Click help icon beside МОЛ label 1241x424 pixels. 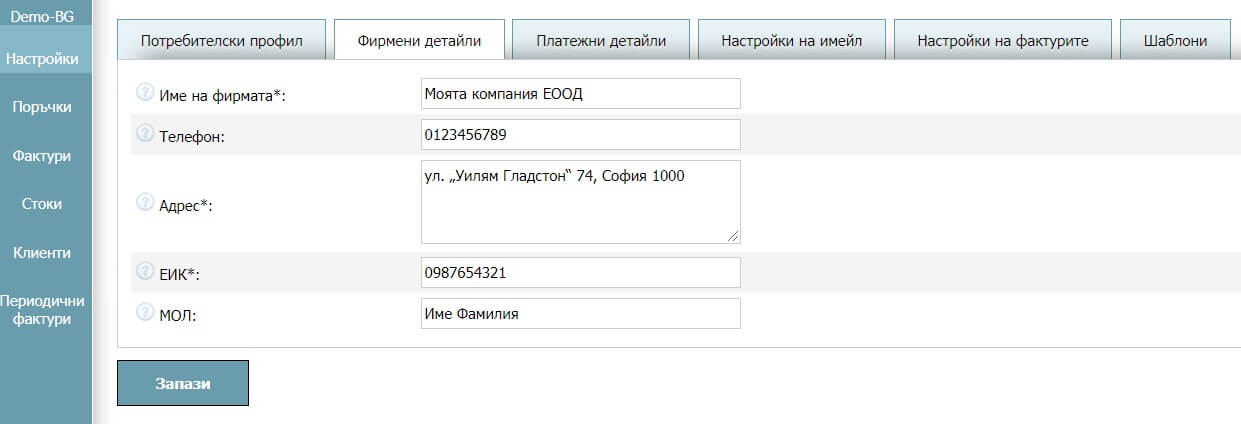pyautogui.click(x=144, y=312)
